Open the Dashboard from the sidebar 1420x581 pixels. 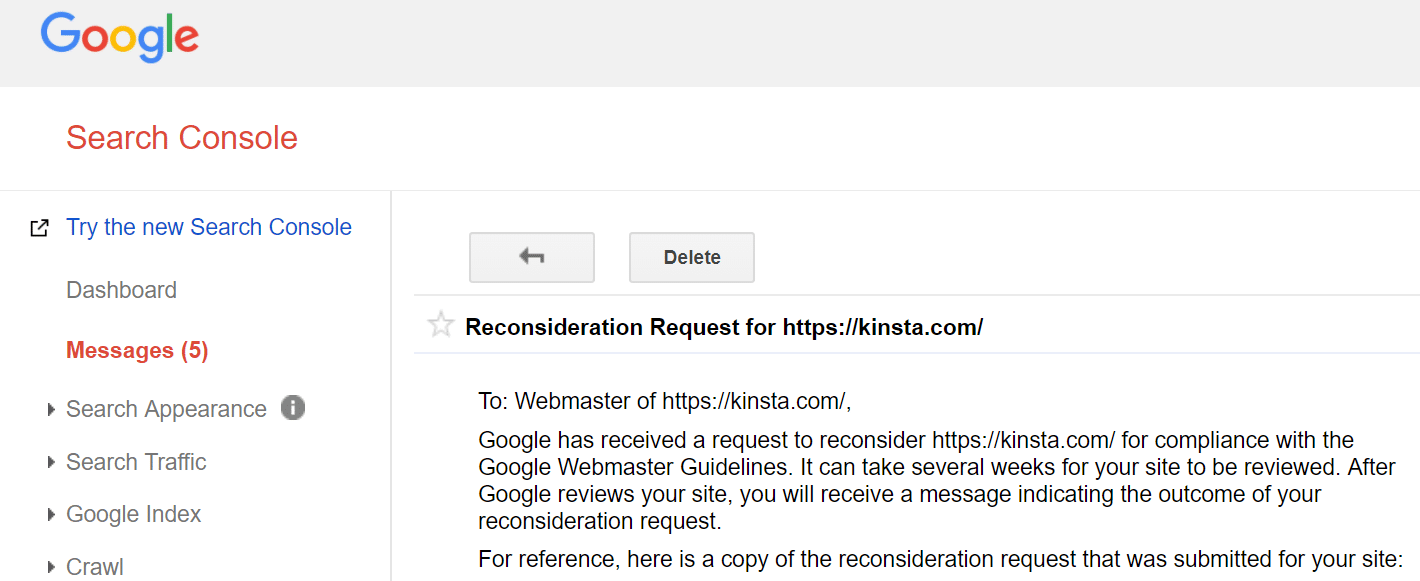click(121, 289)
